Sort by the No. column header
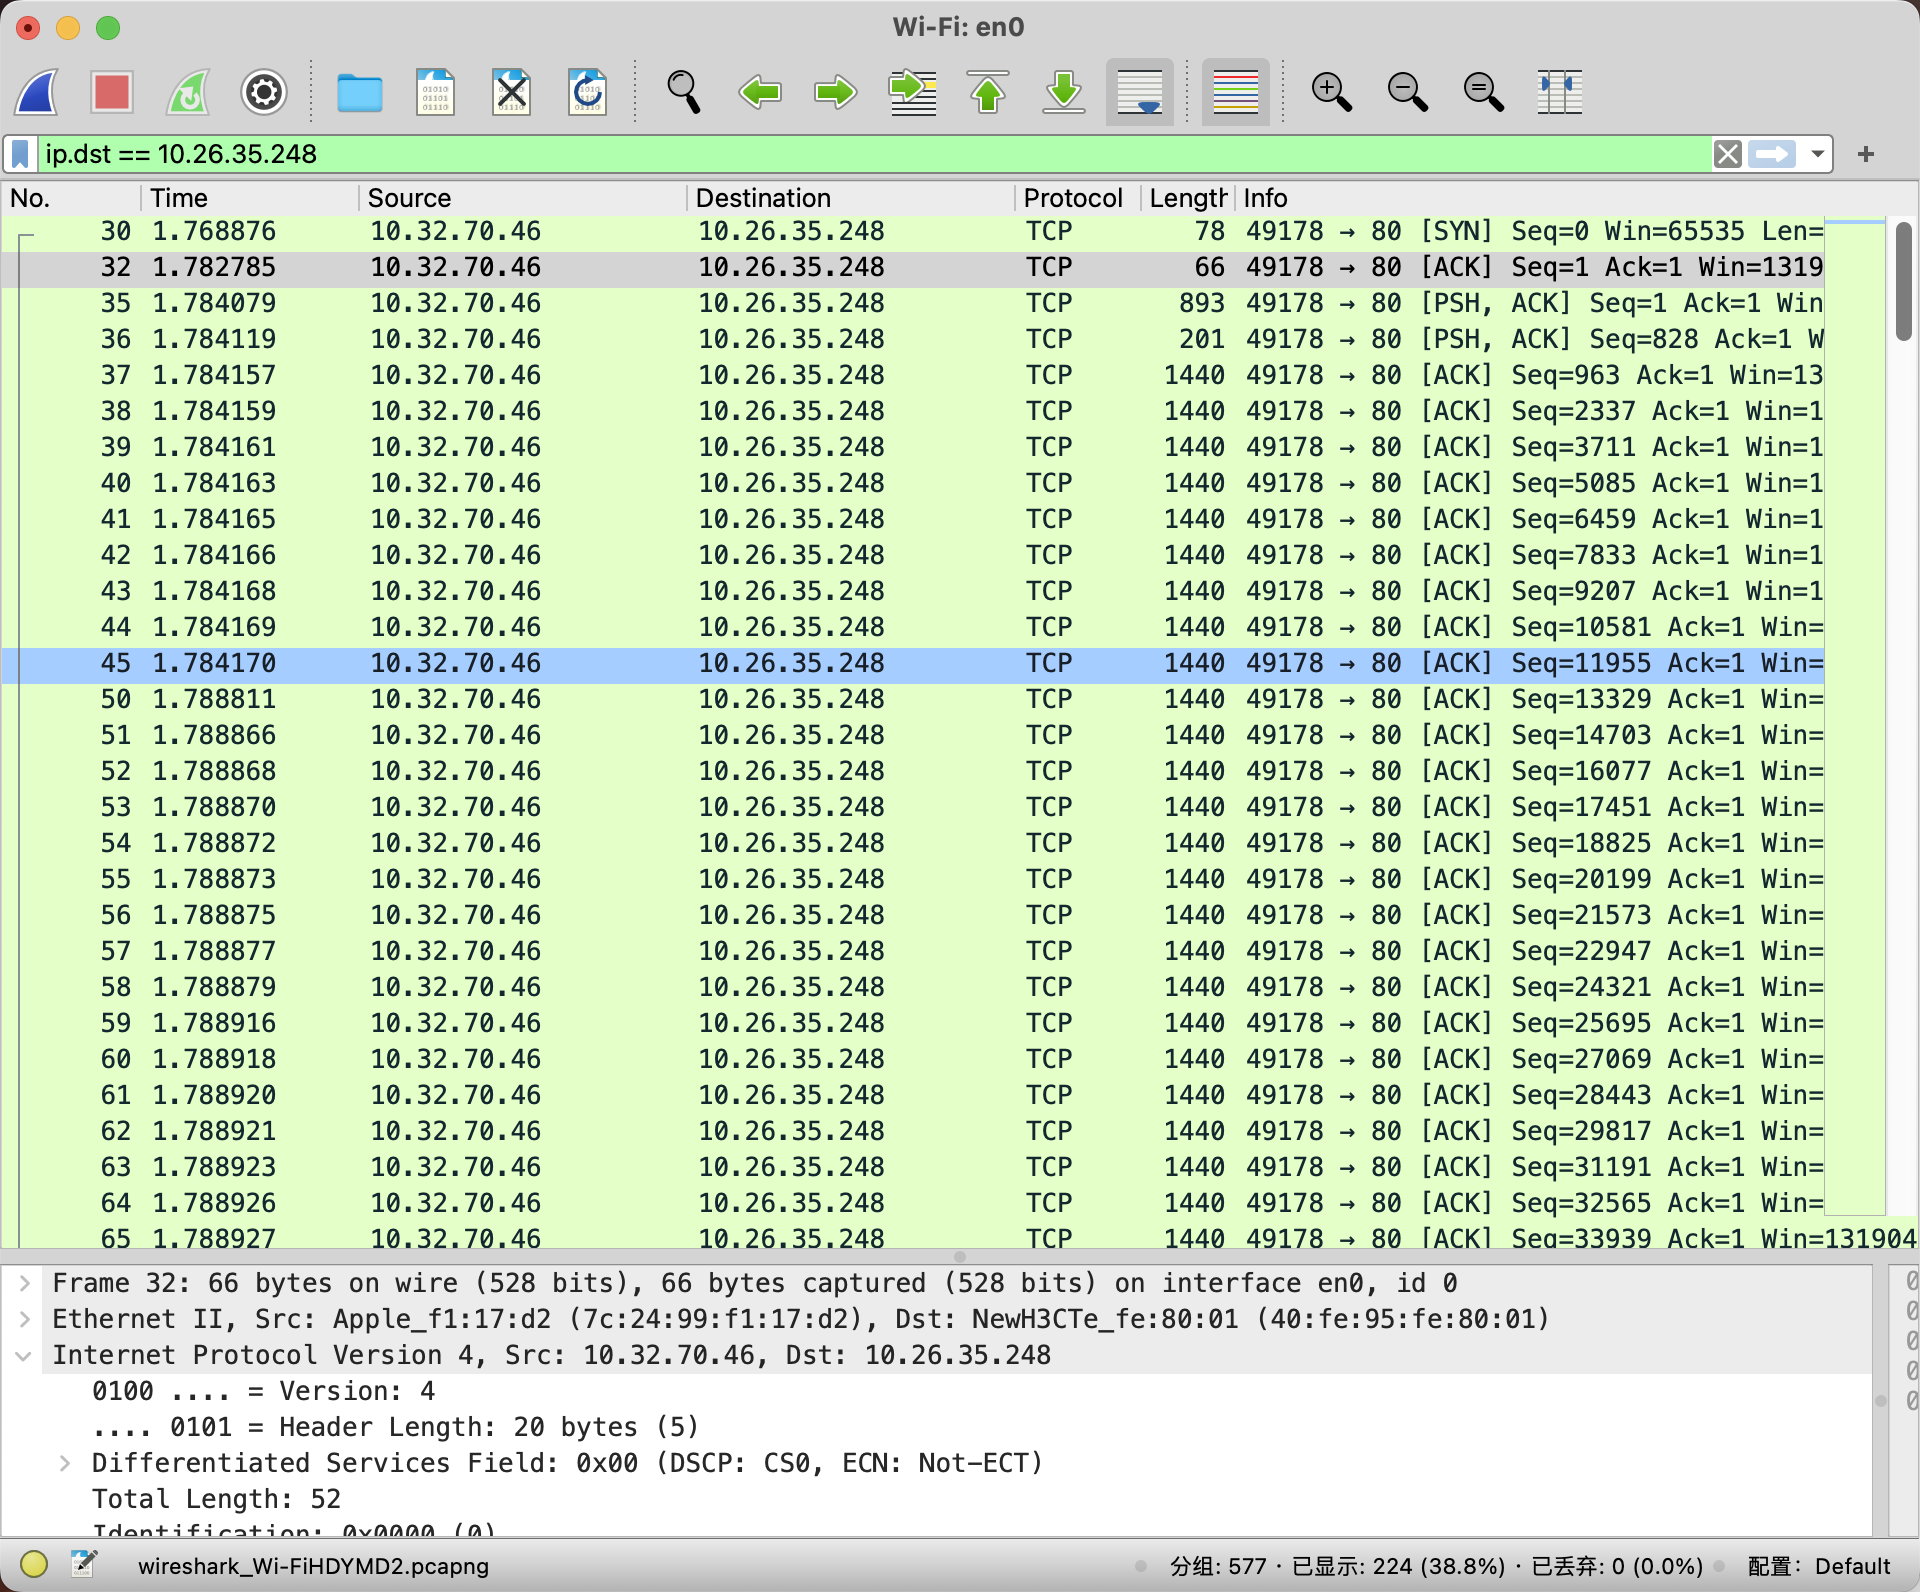Viewport: 1920px width, 1592px height. point(70,198)
